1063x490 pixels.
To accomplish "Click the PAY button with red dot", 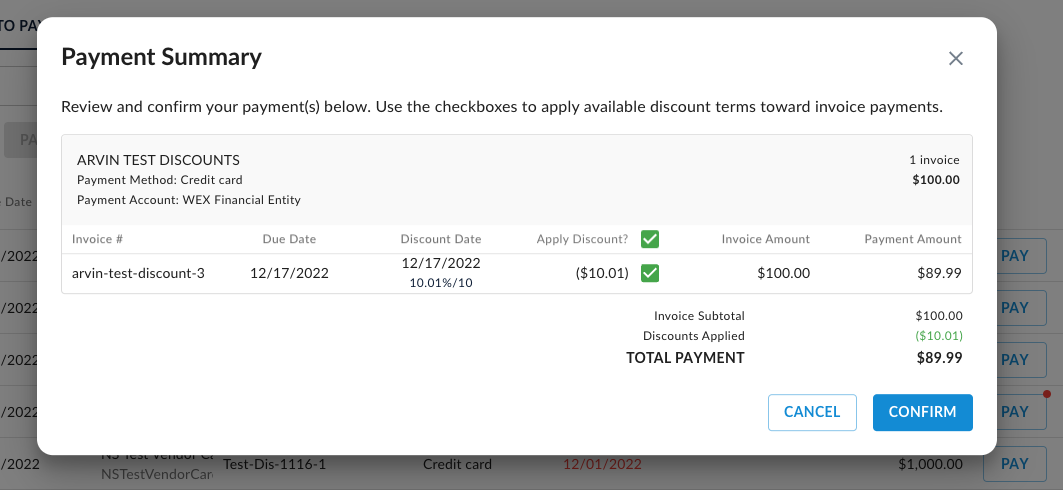I will coord(1014,412).
